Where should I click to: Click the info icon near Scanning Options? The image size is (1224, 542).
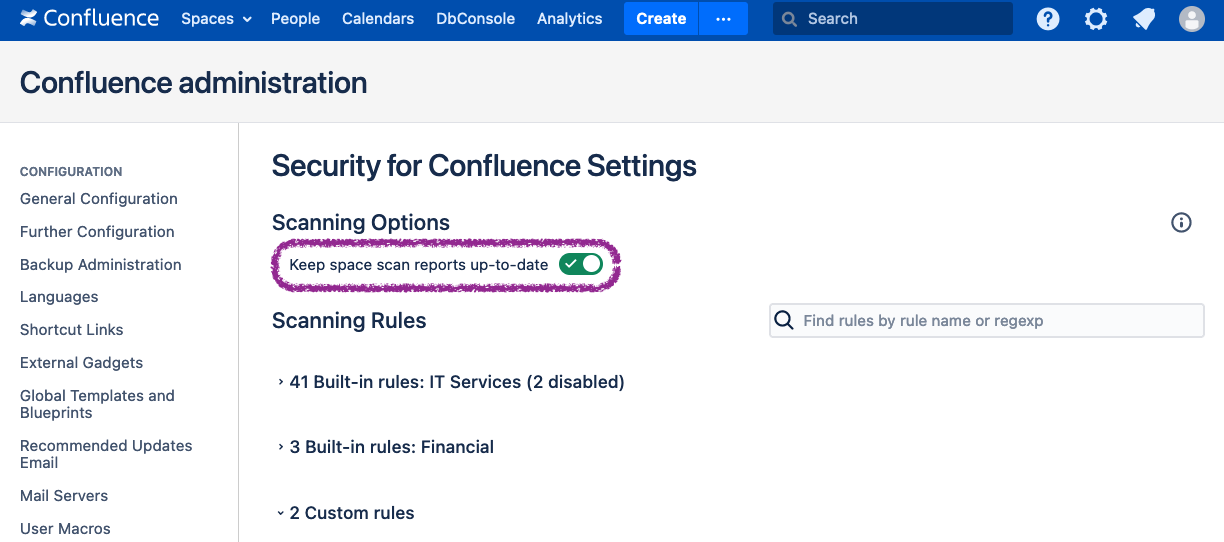tap(1181, 223)
